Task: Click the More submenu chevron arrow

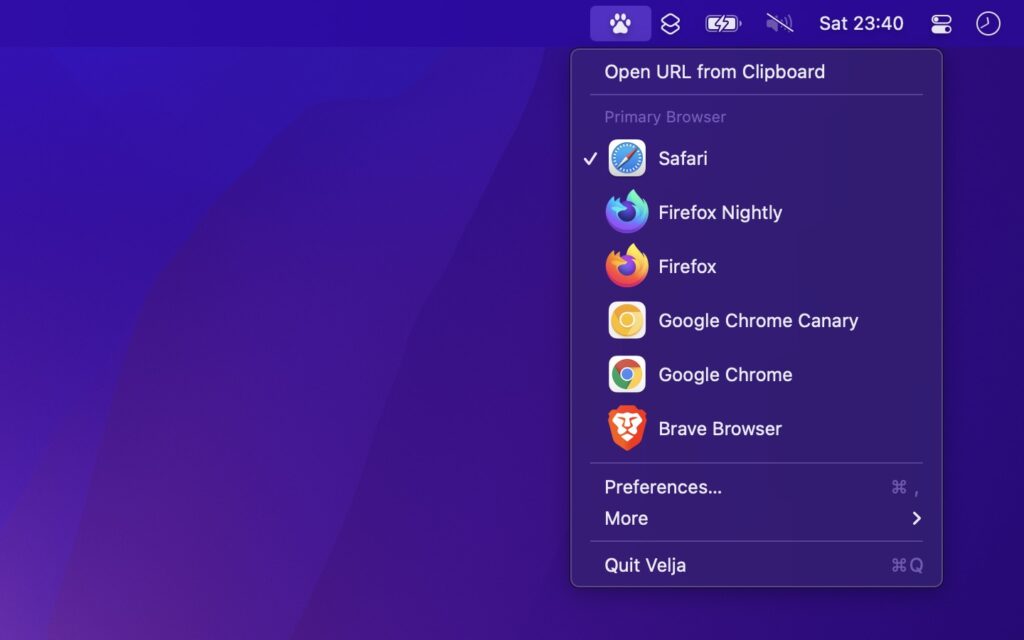Action: click(916, 519)
